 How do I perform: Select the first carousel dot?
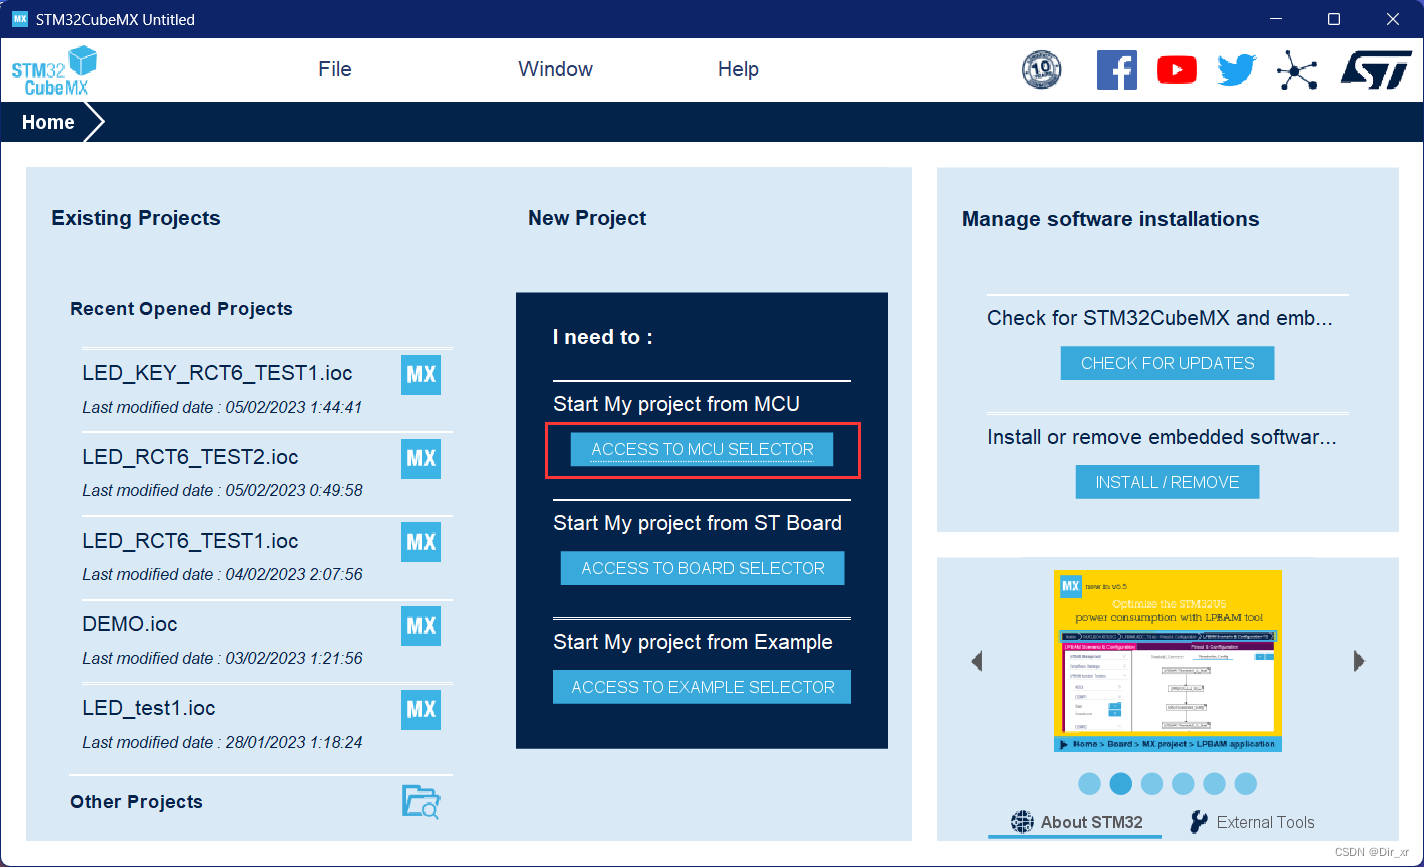click(x=1090, y=783)
